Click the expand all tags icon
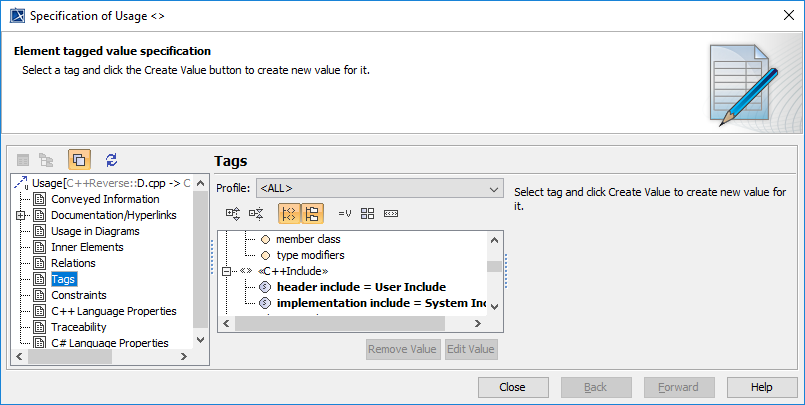The height and width of the screenshot is (405, 805). point(233,213)
